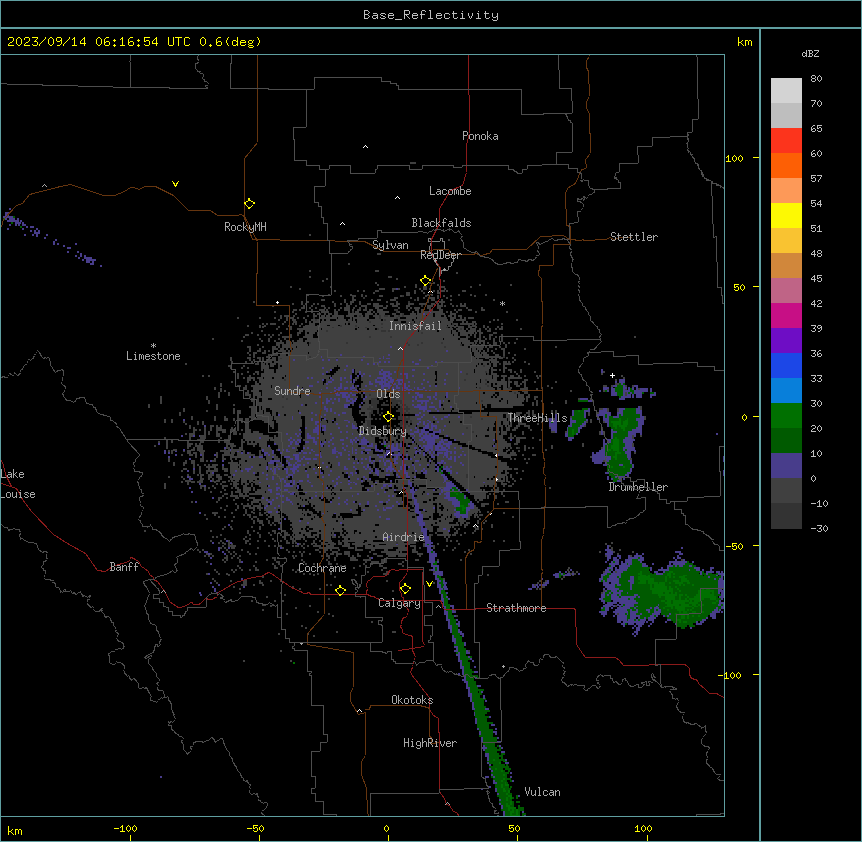Click the dBZ legend heading
Viewport: 862px width, 842px height.
point(810,53)
